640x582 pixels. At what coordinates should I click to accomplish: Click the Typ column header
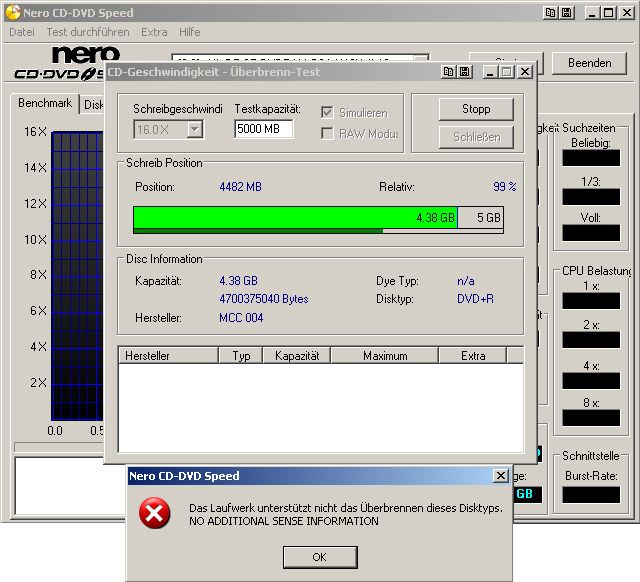coord(241,355)
